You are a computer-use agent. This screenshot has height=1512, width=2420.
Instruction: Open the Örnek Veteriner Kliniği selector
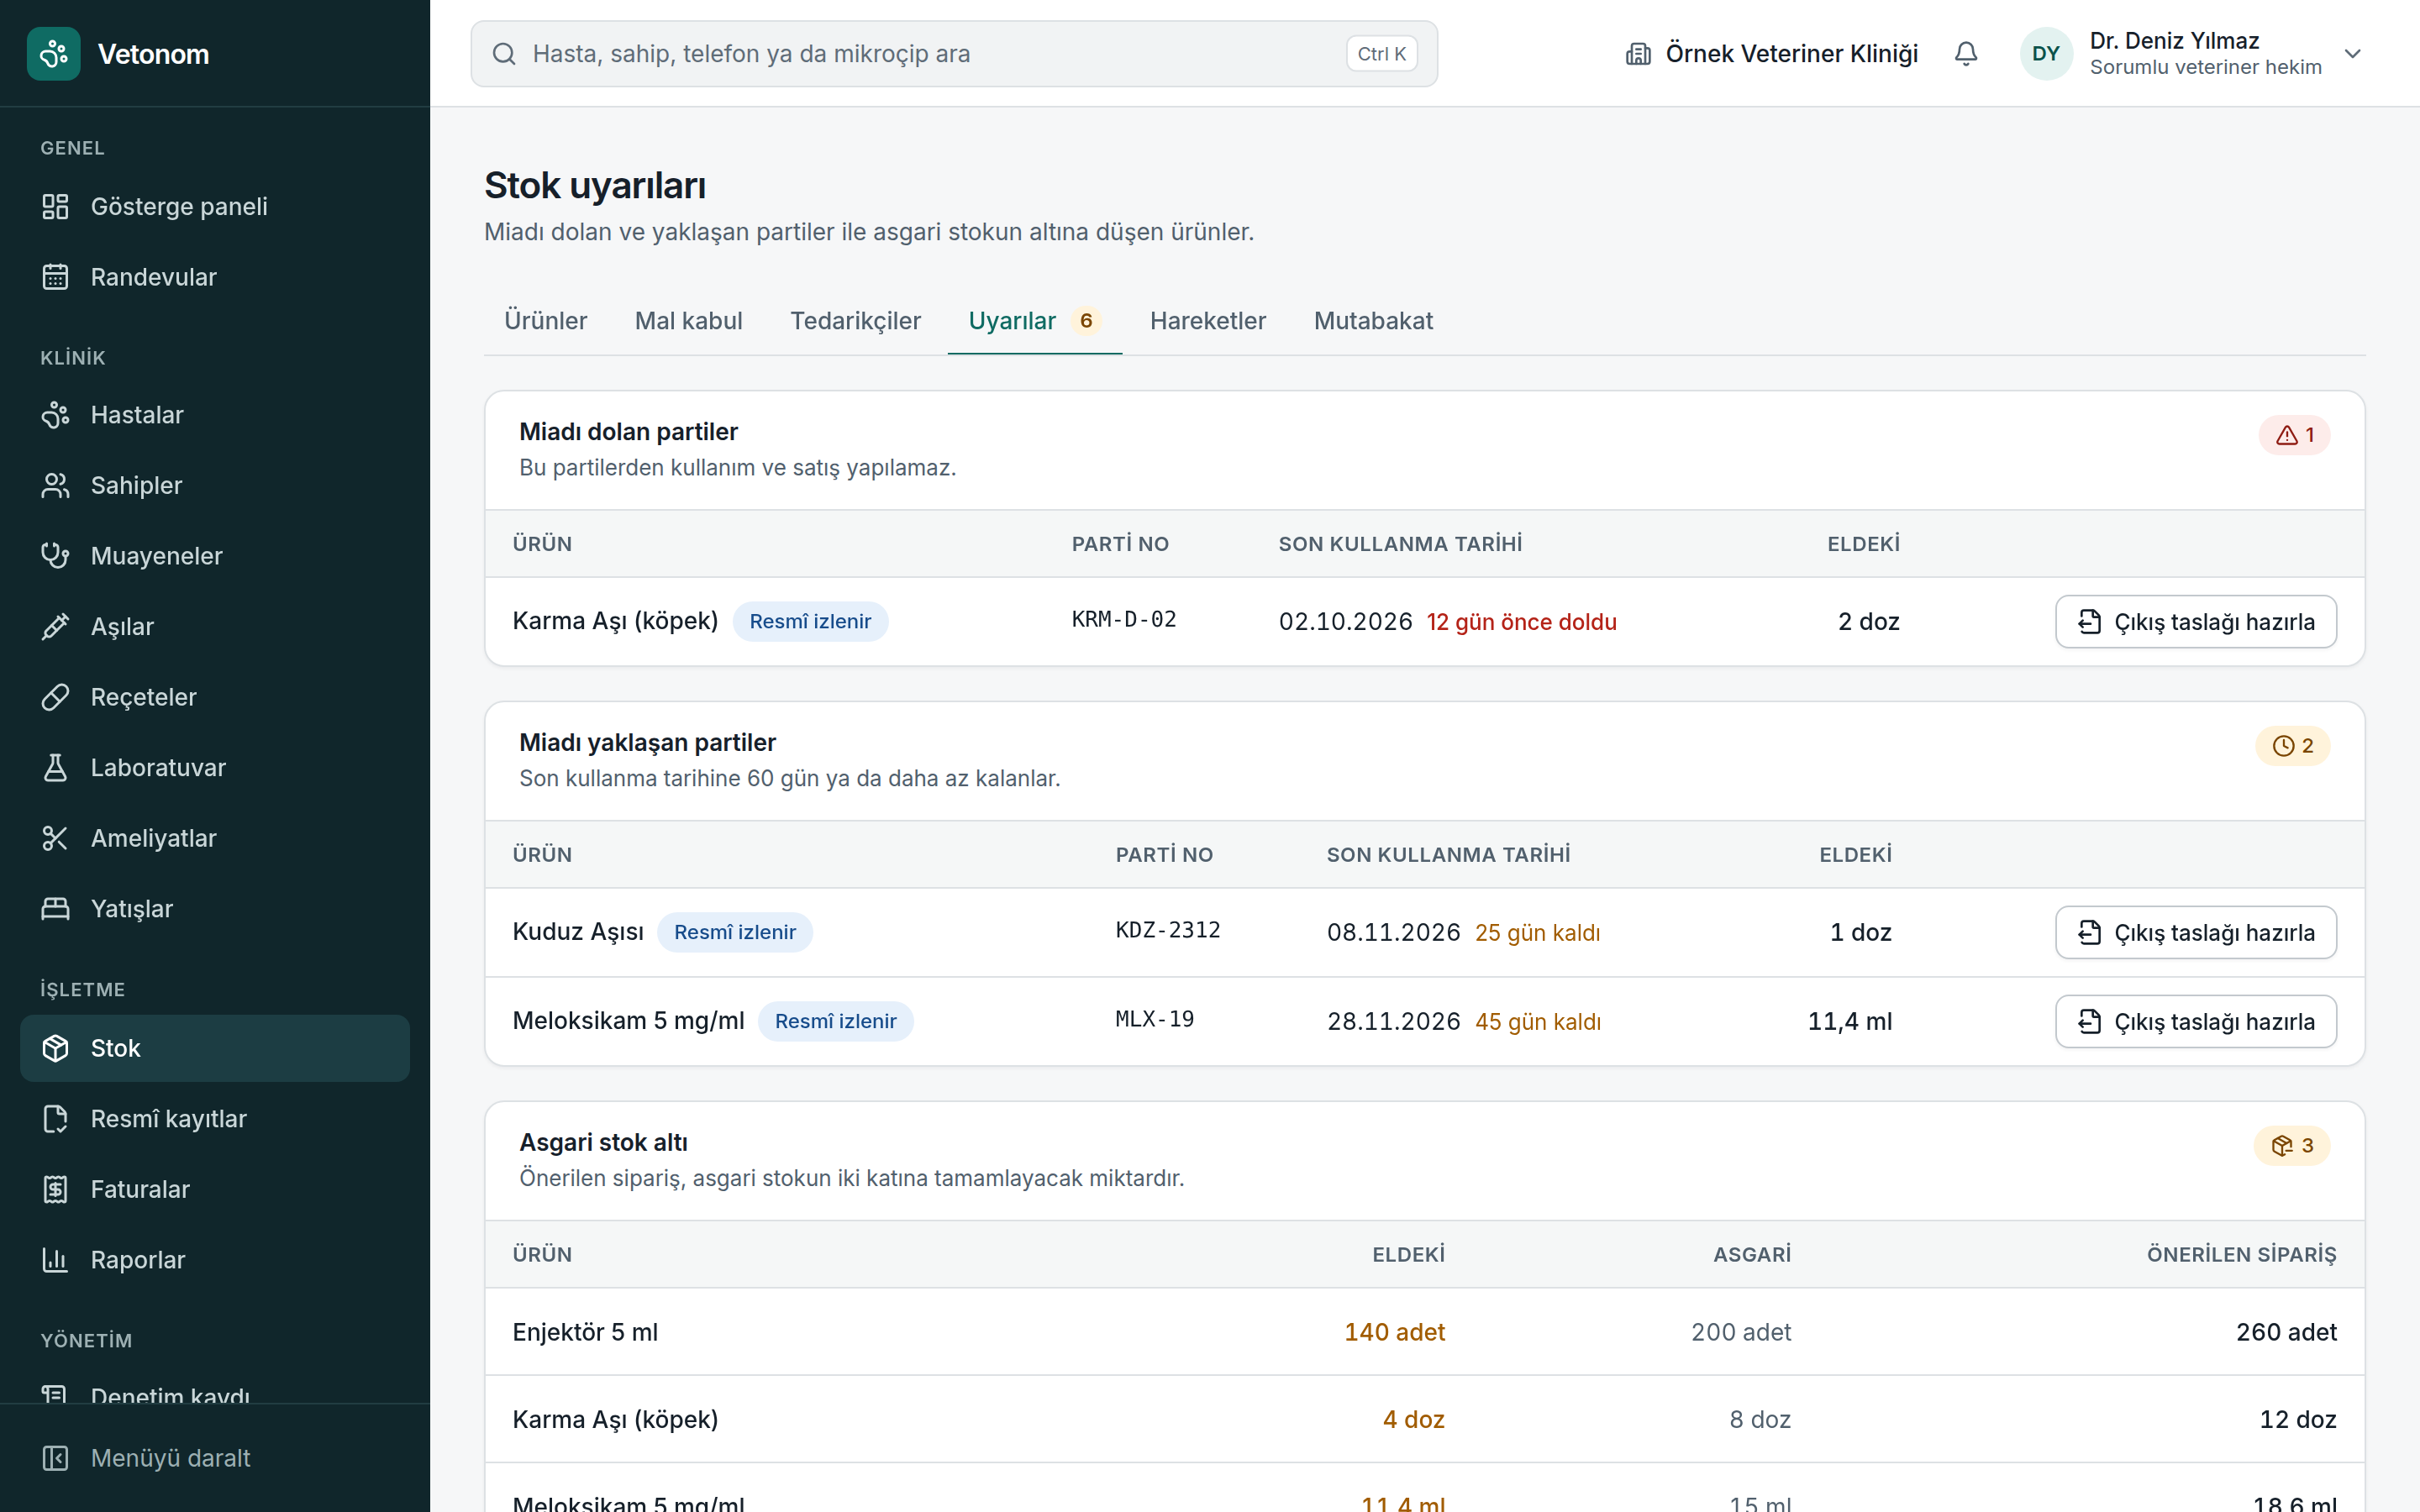click(1771, 54)
